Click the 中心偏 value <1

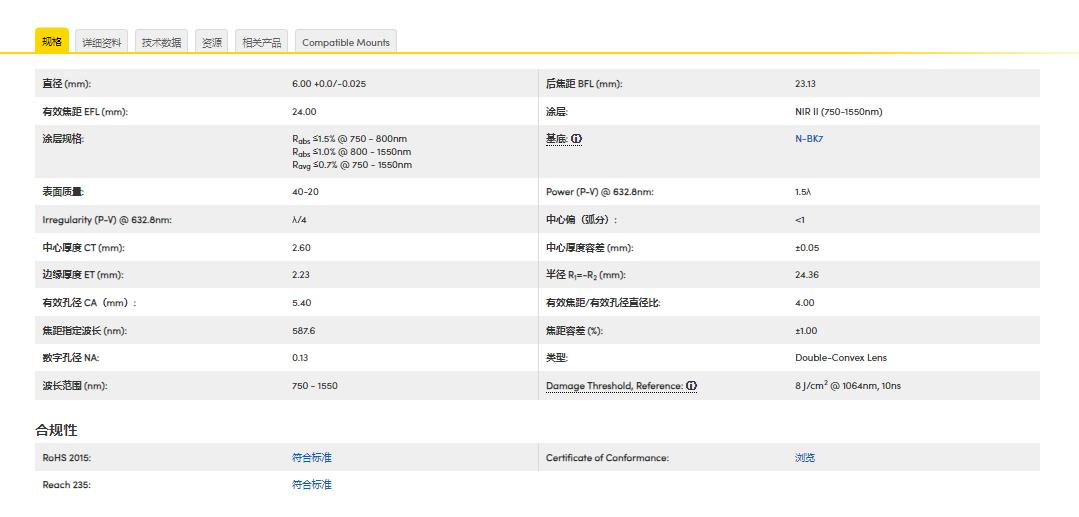tap(800, 220)
